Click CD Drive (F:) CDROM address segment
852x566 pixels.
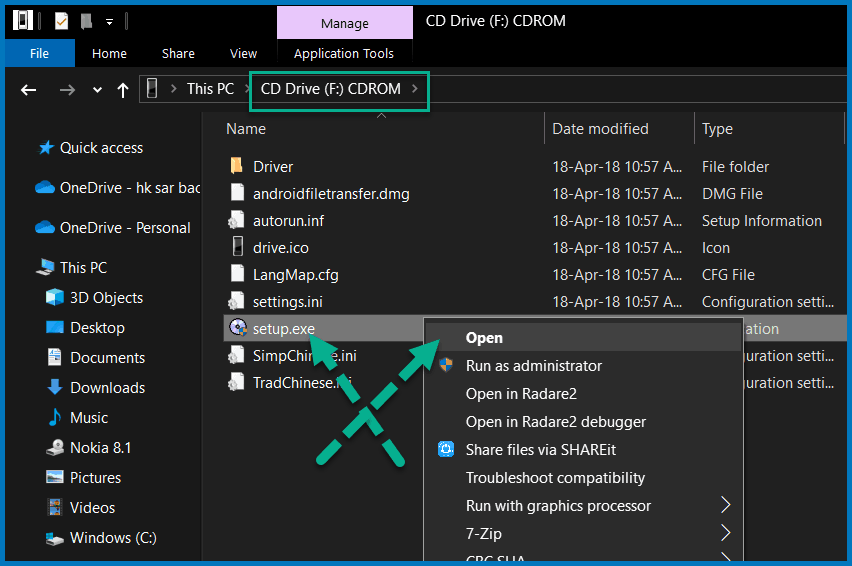pyautogui.click(x=330, y=89)
